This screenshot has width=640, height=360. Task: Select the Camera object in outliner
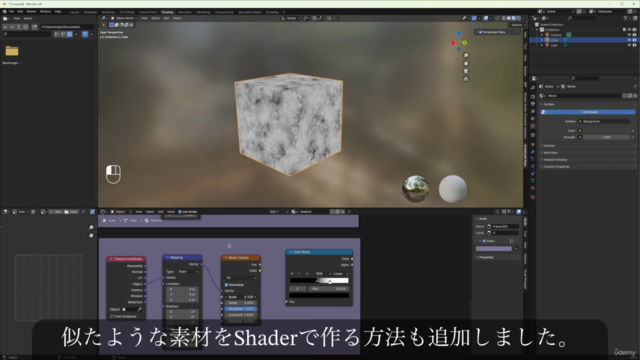[x=556, y=35]
